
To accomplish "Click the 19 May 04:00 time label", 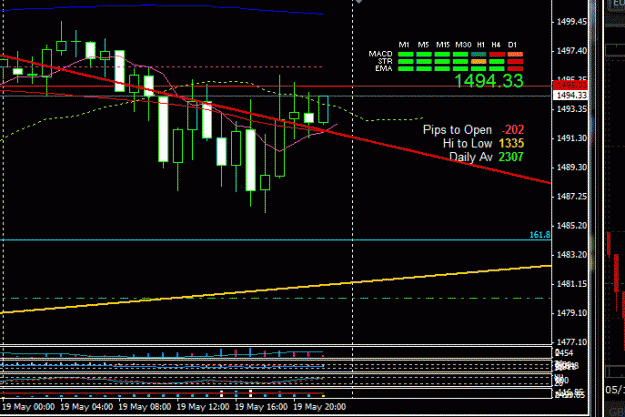I will [86, 407].
